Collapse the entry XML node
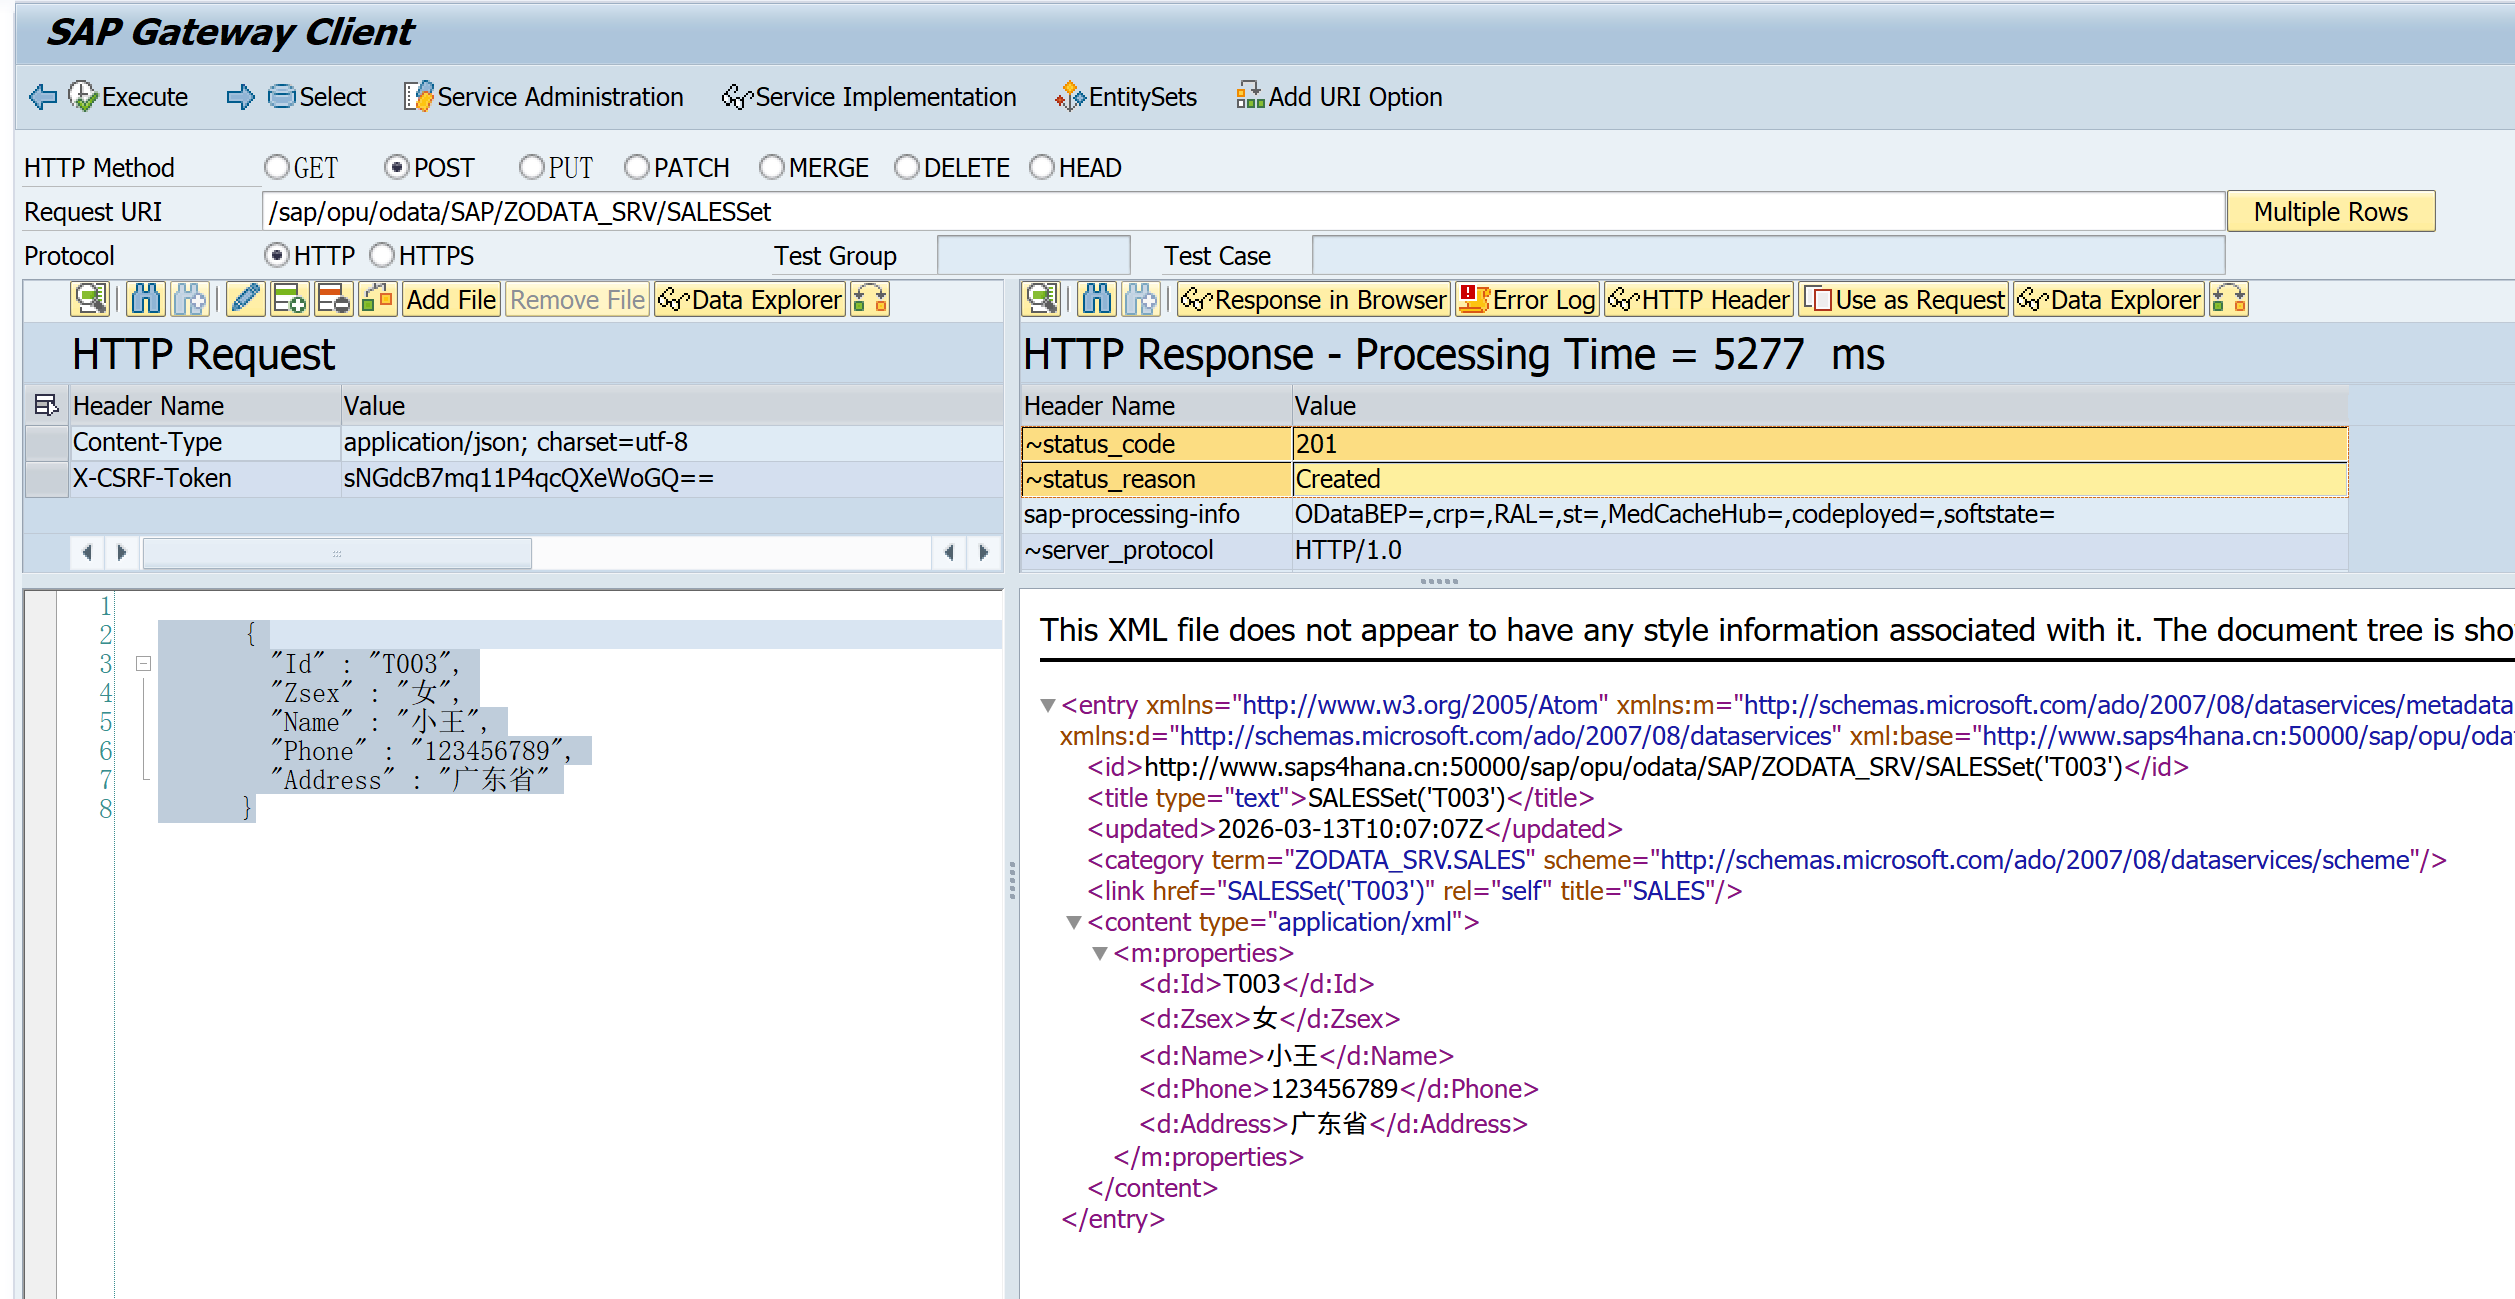The image size is (2515, 1299). pos(1048,706)
